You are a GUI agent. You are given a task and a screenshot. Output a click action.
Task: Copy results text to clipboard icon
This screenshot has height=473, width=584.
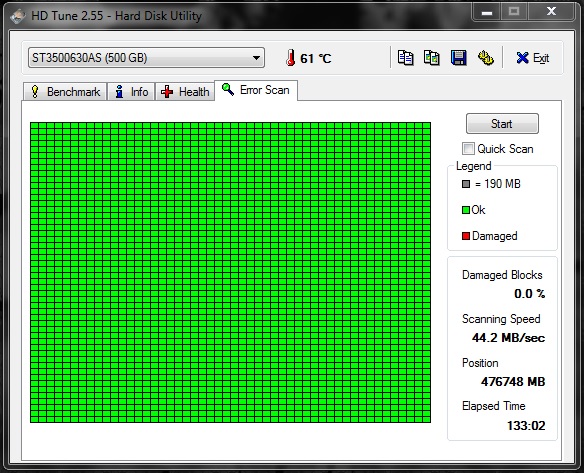pyautogui.click(x=405, y=58)
